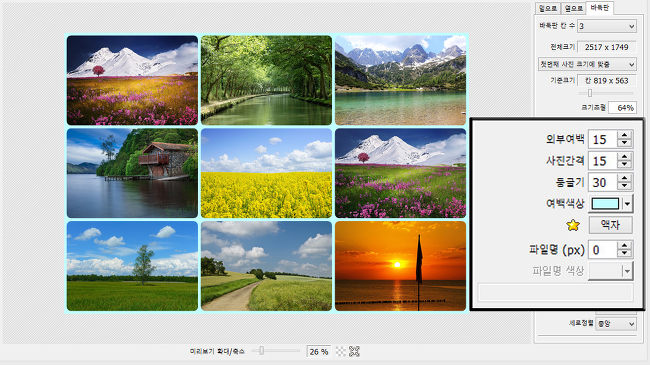650x365 pixels.
Task: Switch to the 밑으로 tab
Action: pyautogui.click(x=548, y=8)
